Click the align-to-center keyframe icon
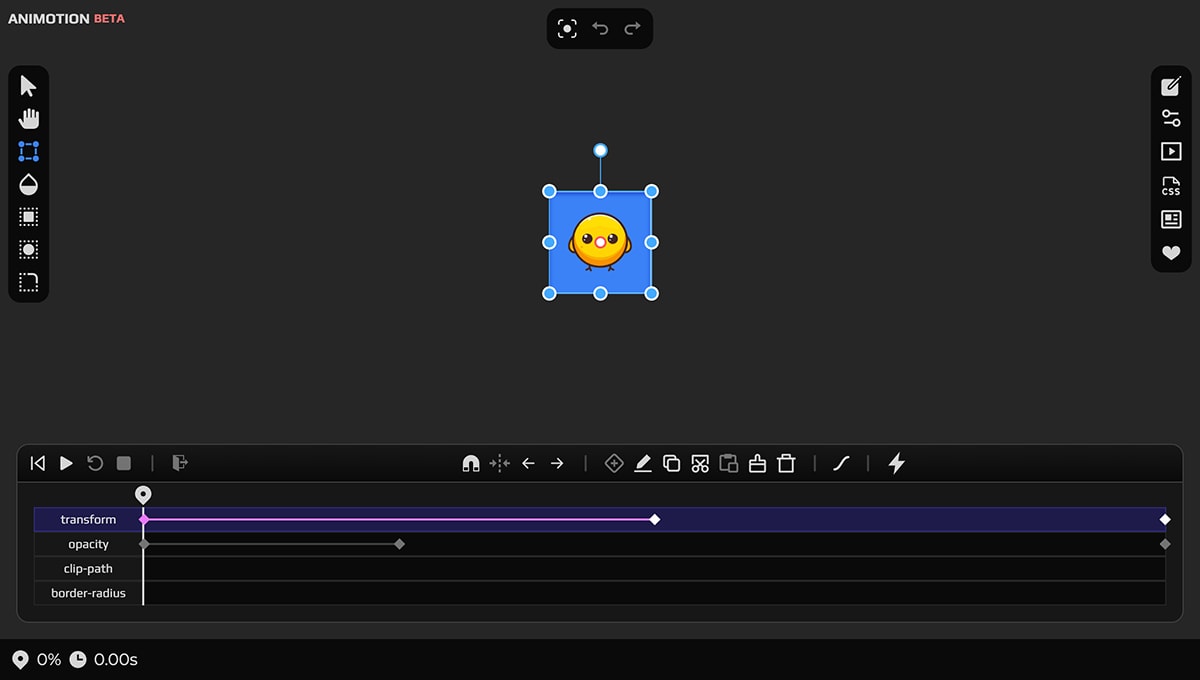This screenshot has height=680, width=1200. (500, 463)
